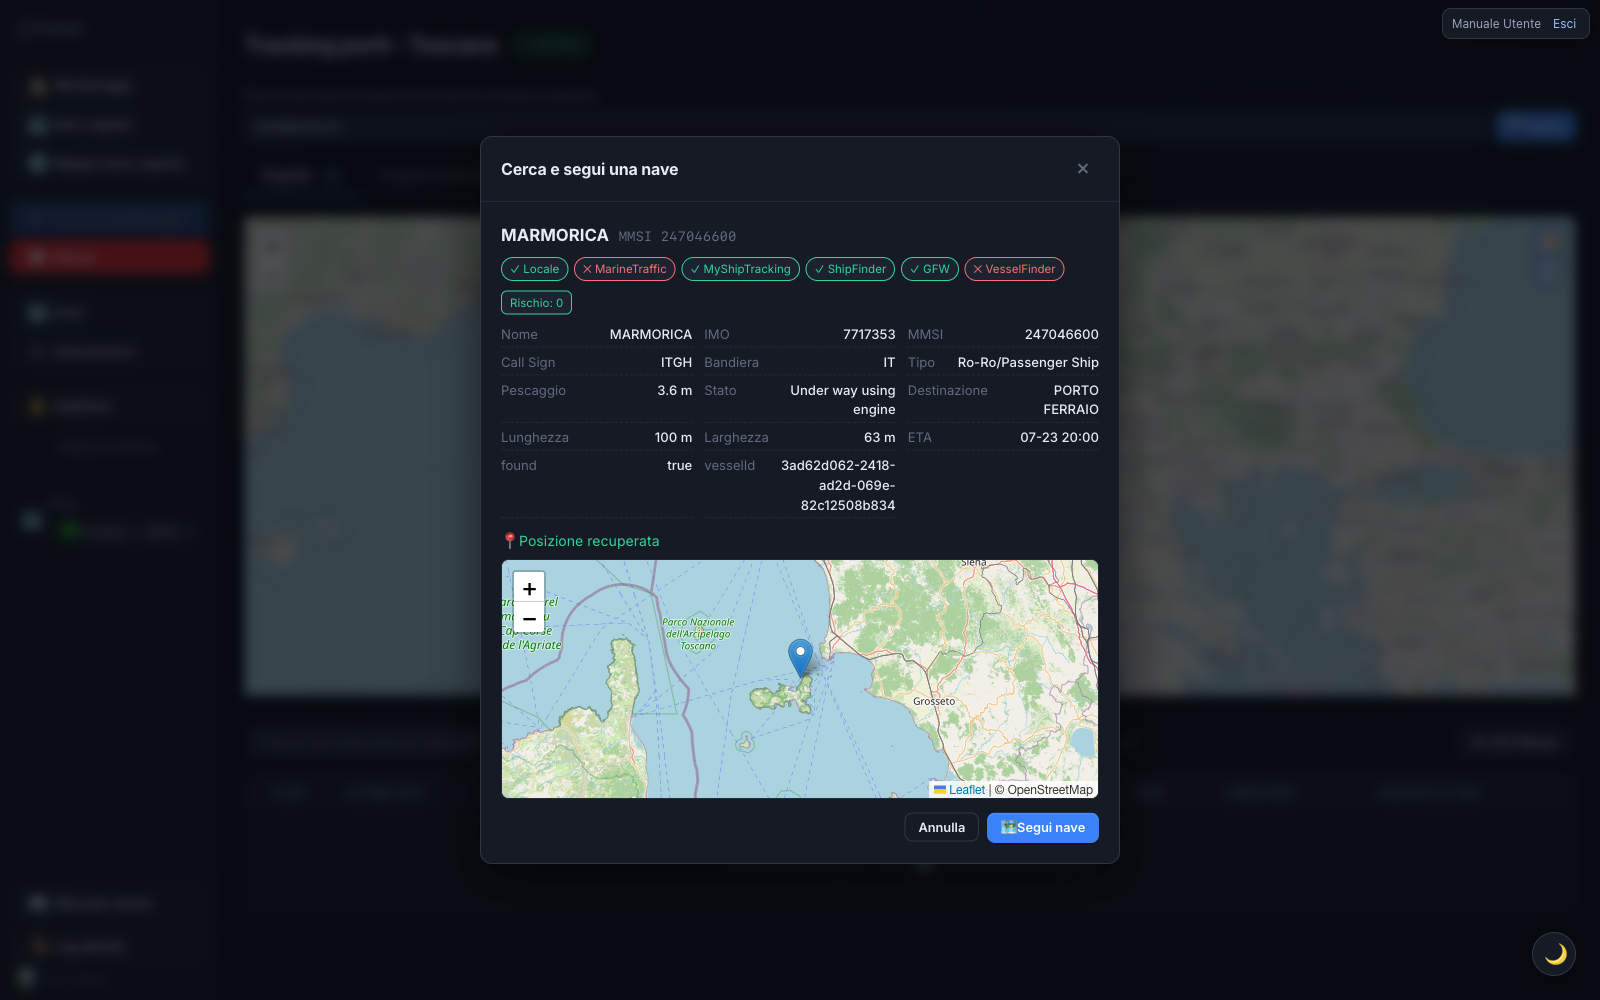Click the MARMORICA vessel title

coord(554,235)
